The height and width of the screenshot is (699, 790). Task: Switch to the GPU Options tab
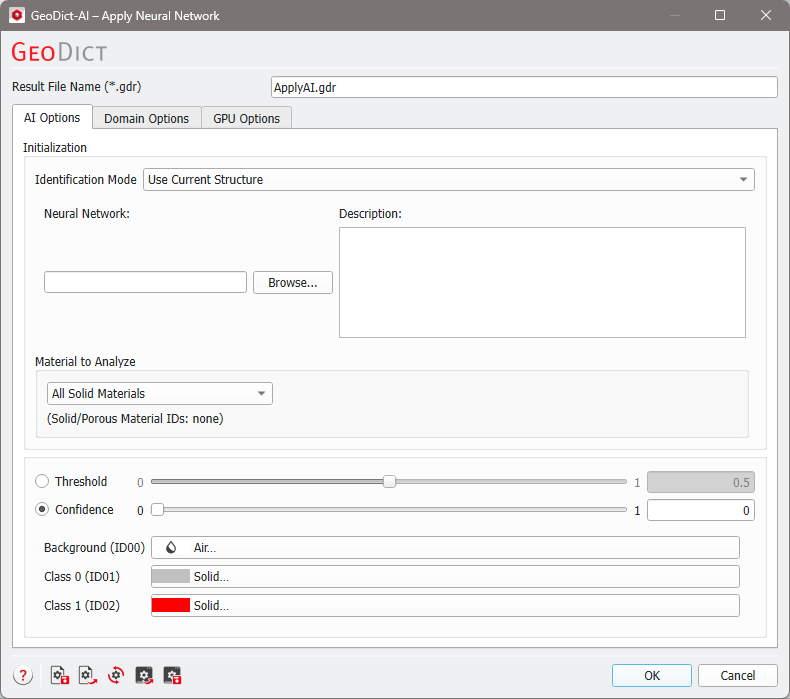246,118
